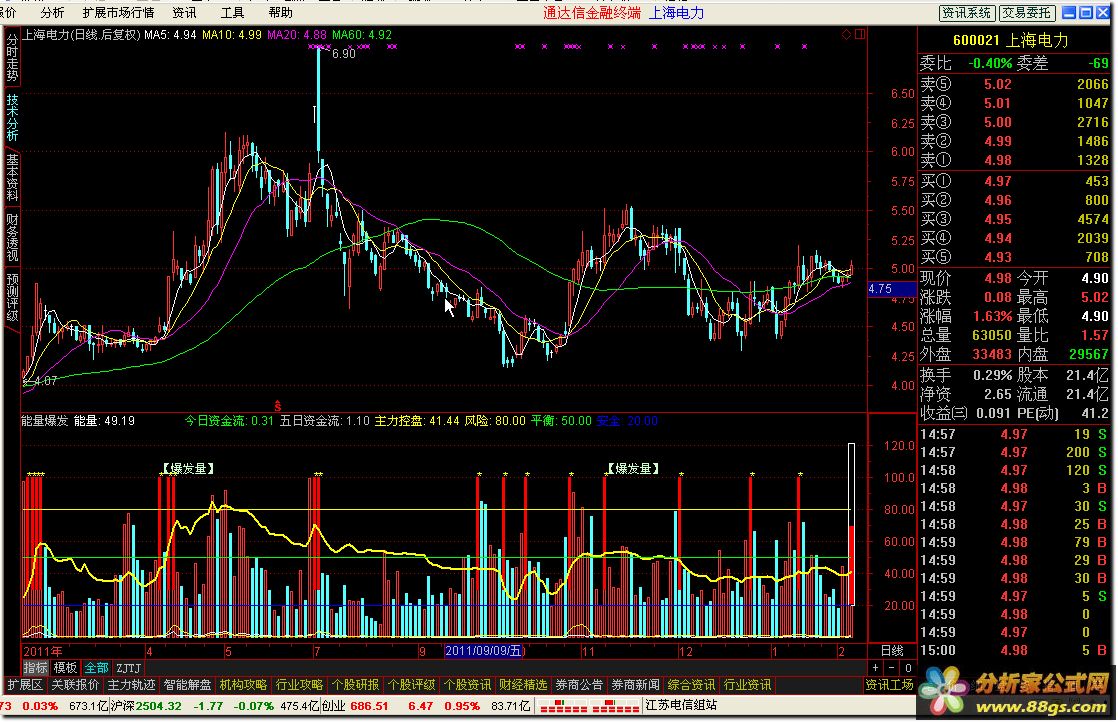The width and height of the screenshot is (1118, 722).
Task: Click the 买① price 4.97 row
Action: 1015,181
